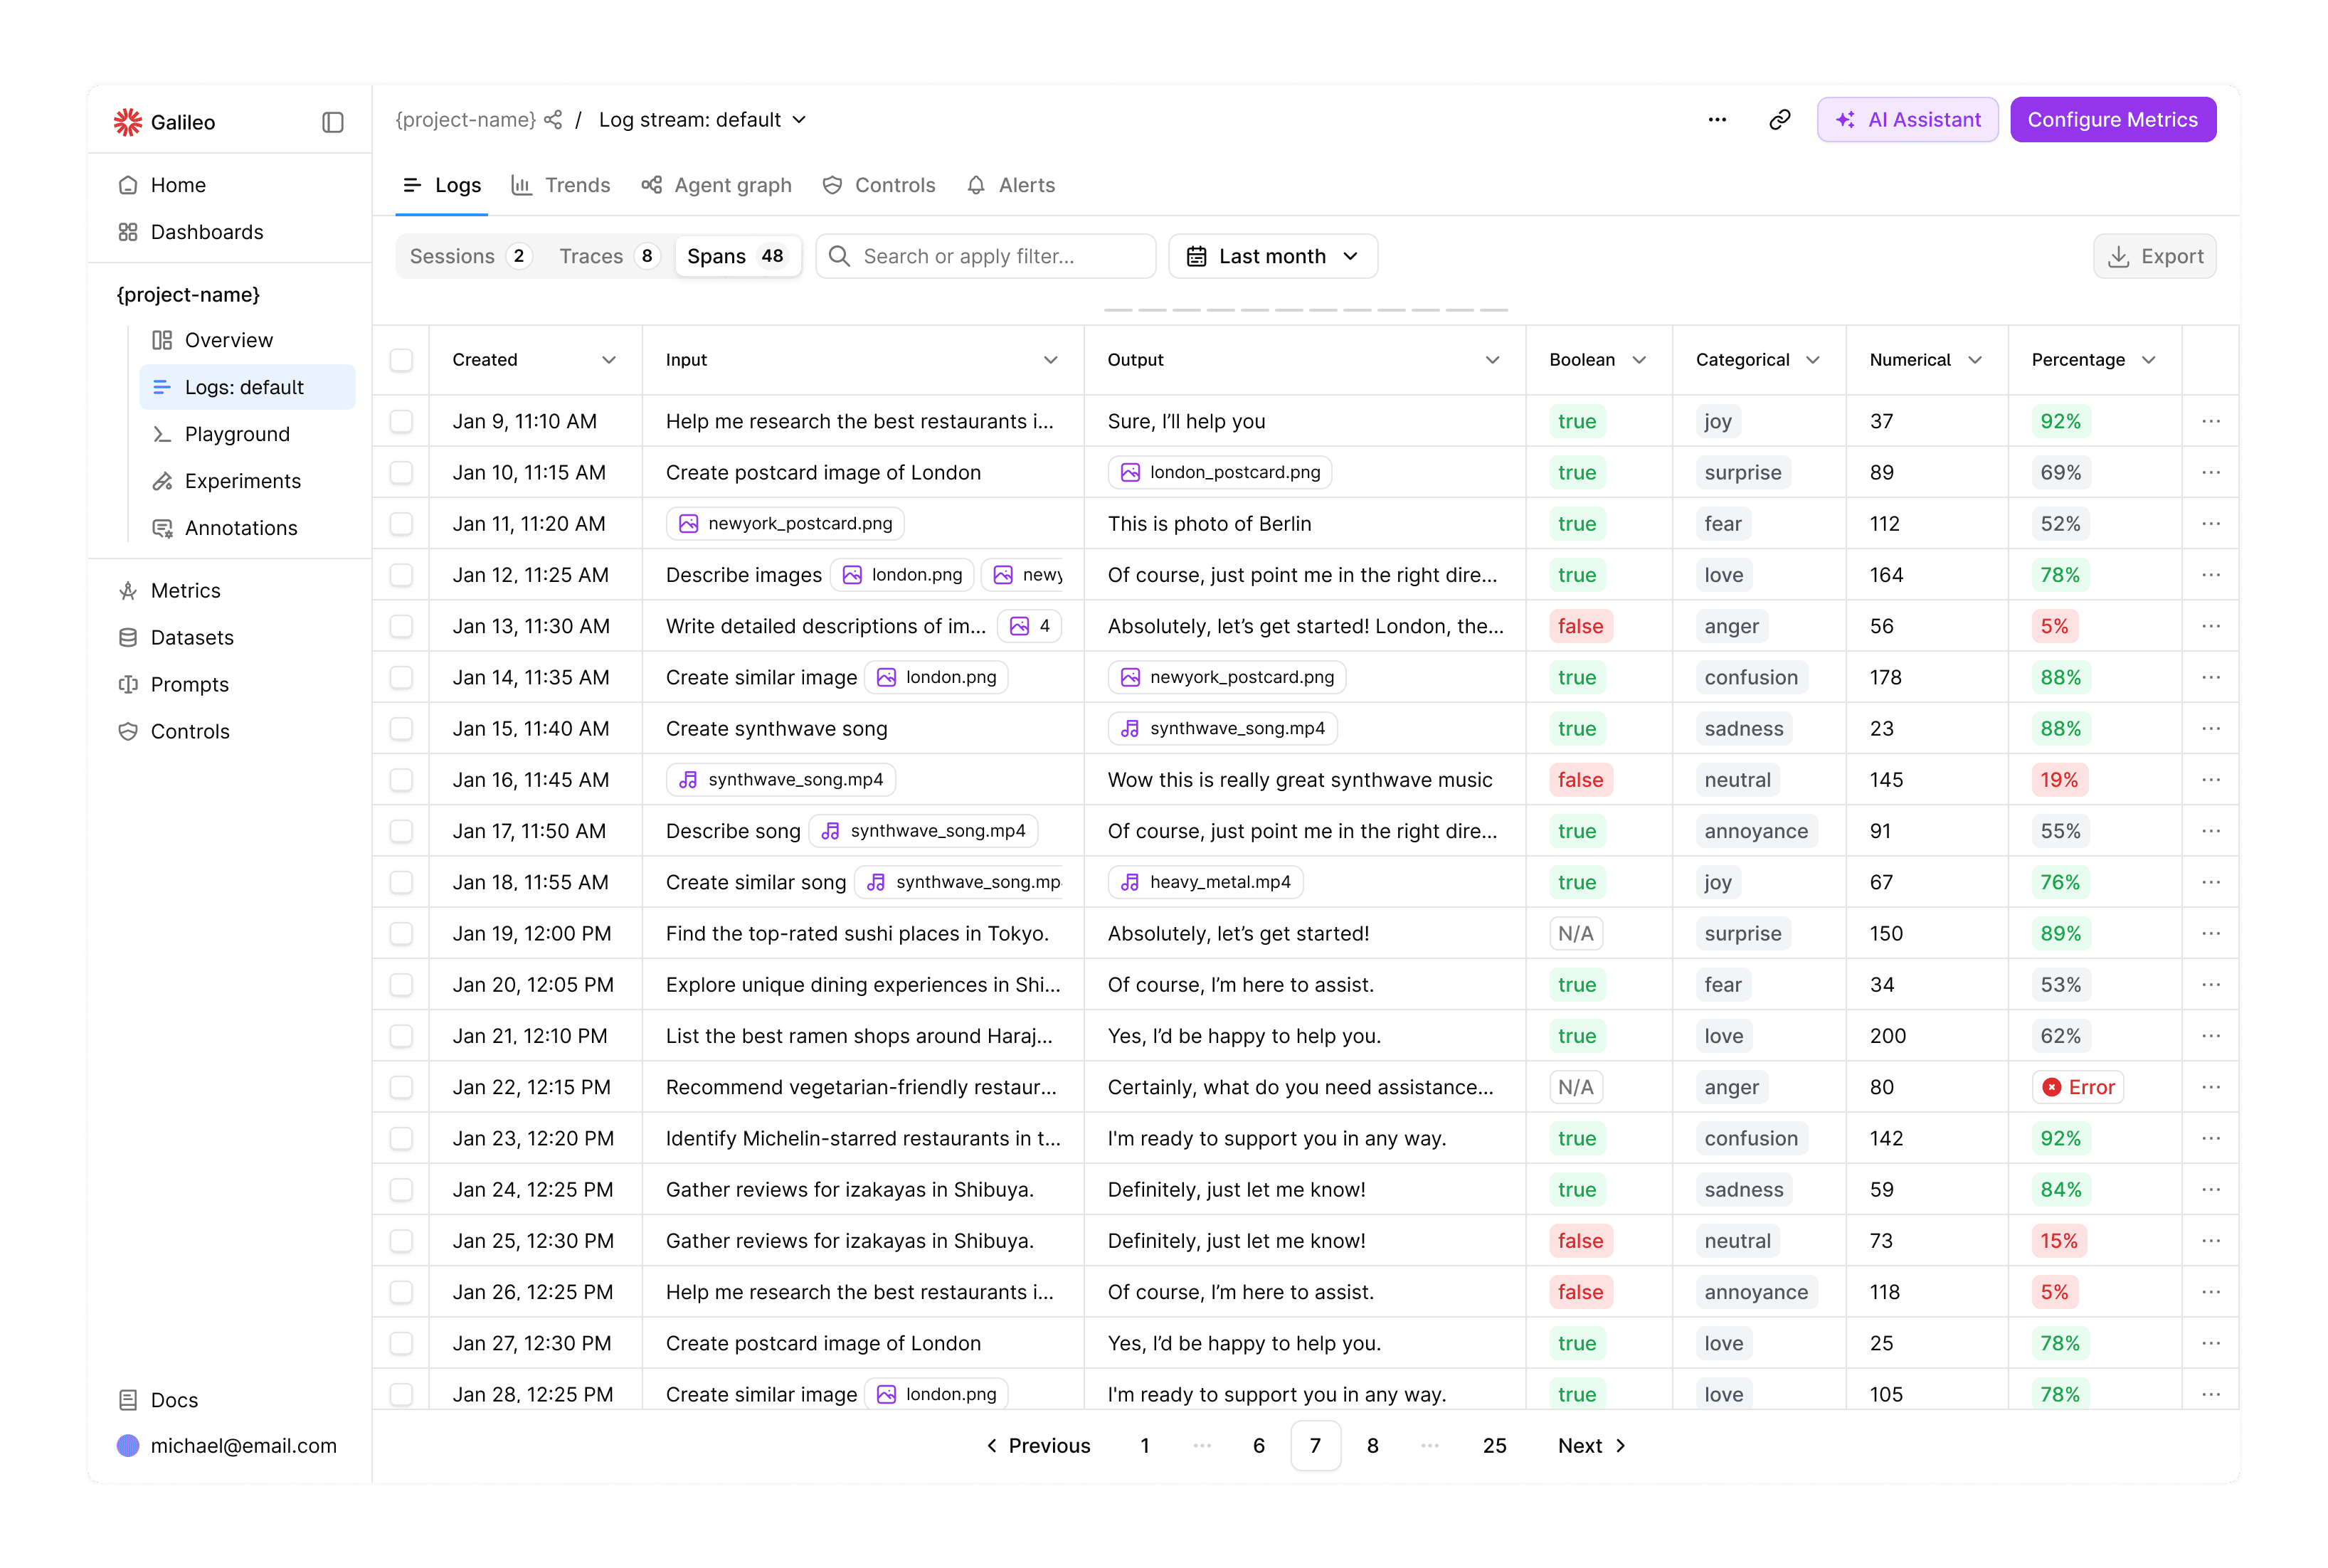Open synthwave_song.mp4 audio chip in Output column
Viewport: 2328px width, 1568px height.
(x=1222, y=728)
